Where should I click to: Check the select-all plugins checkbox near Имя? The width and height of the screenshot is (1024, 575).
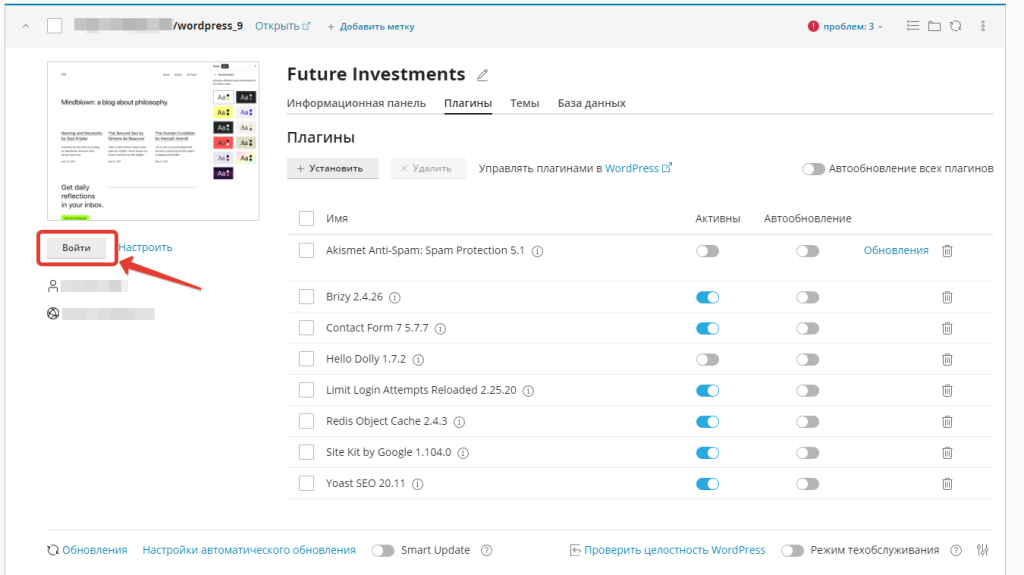point(306,218)
